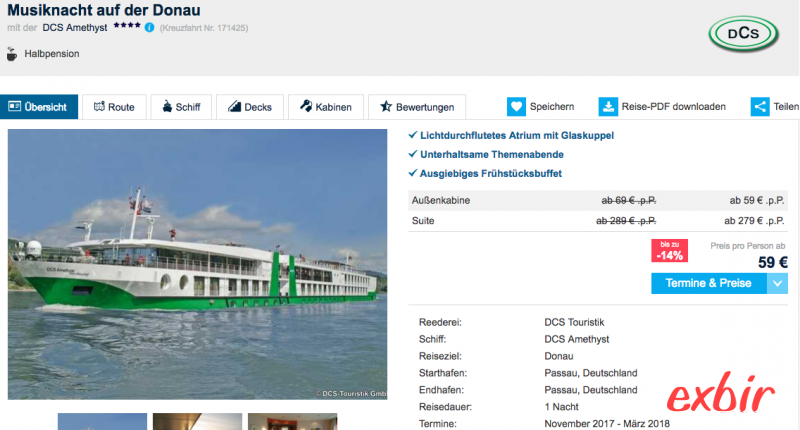This screenshot has width=800, height=430.
Task: Click the 'ab 59 € .p.P.' price
Action: point(757,200)
